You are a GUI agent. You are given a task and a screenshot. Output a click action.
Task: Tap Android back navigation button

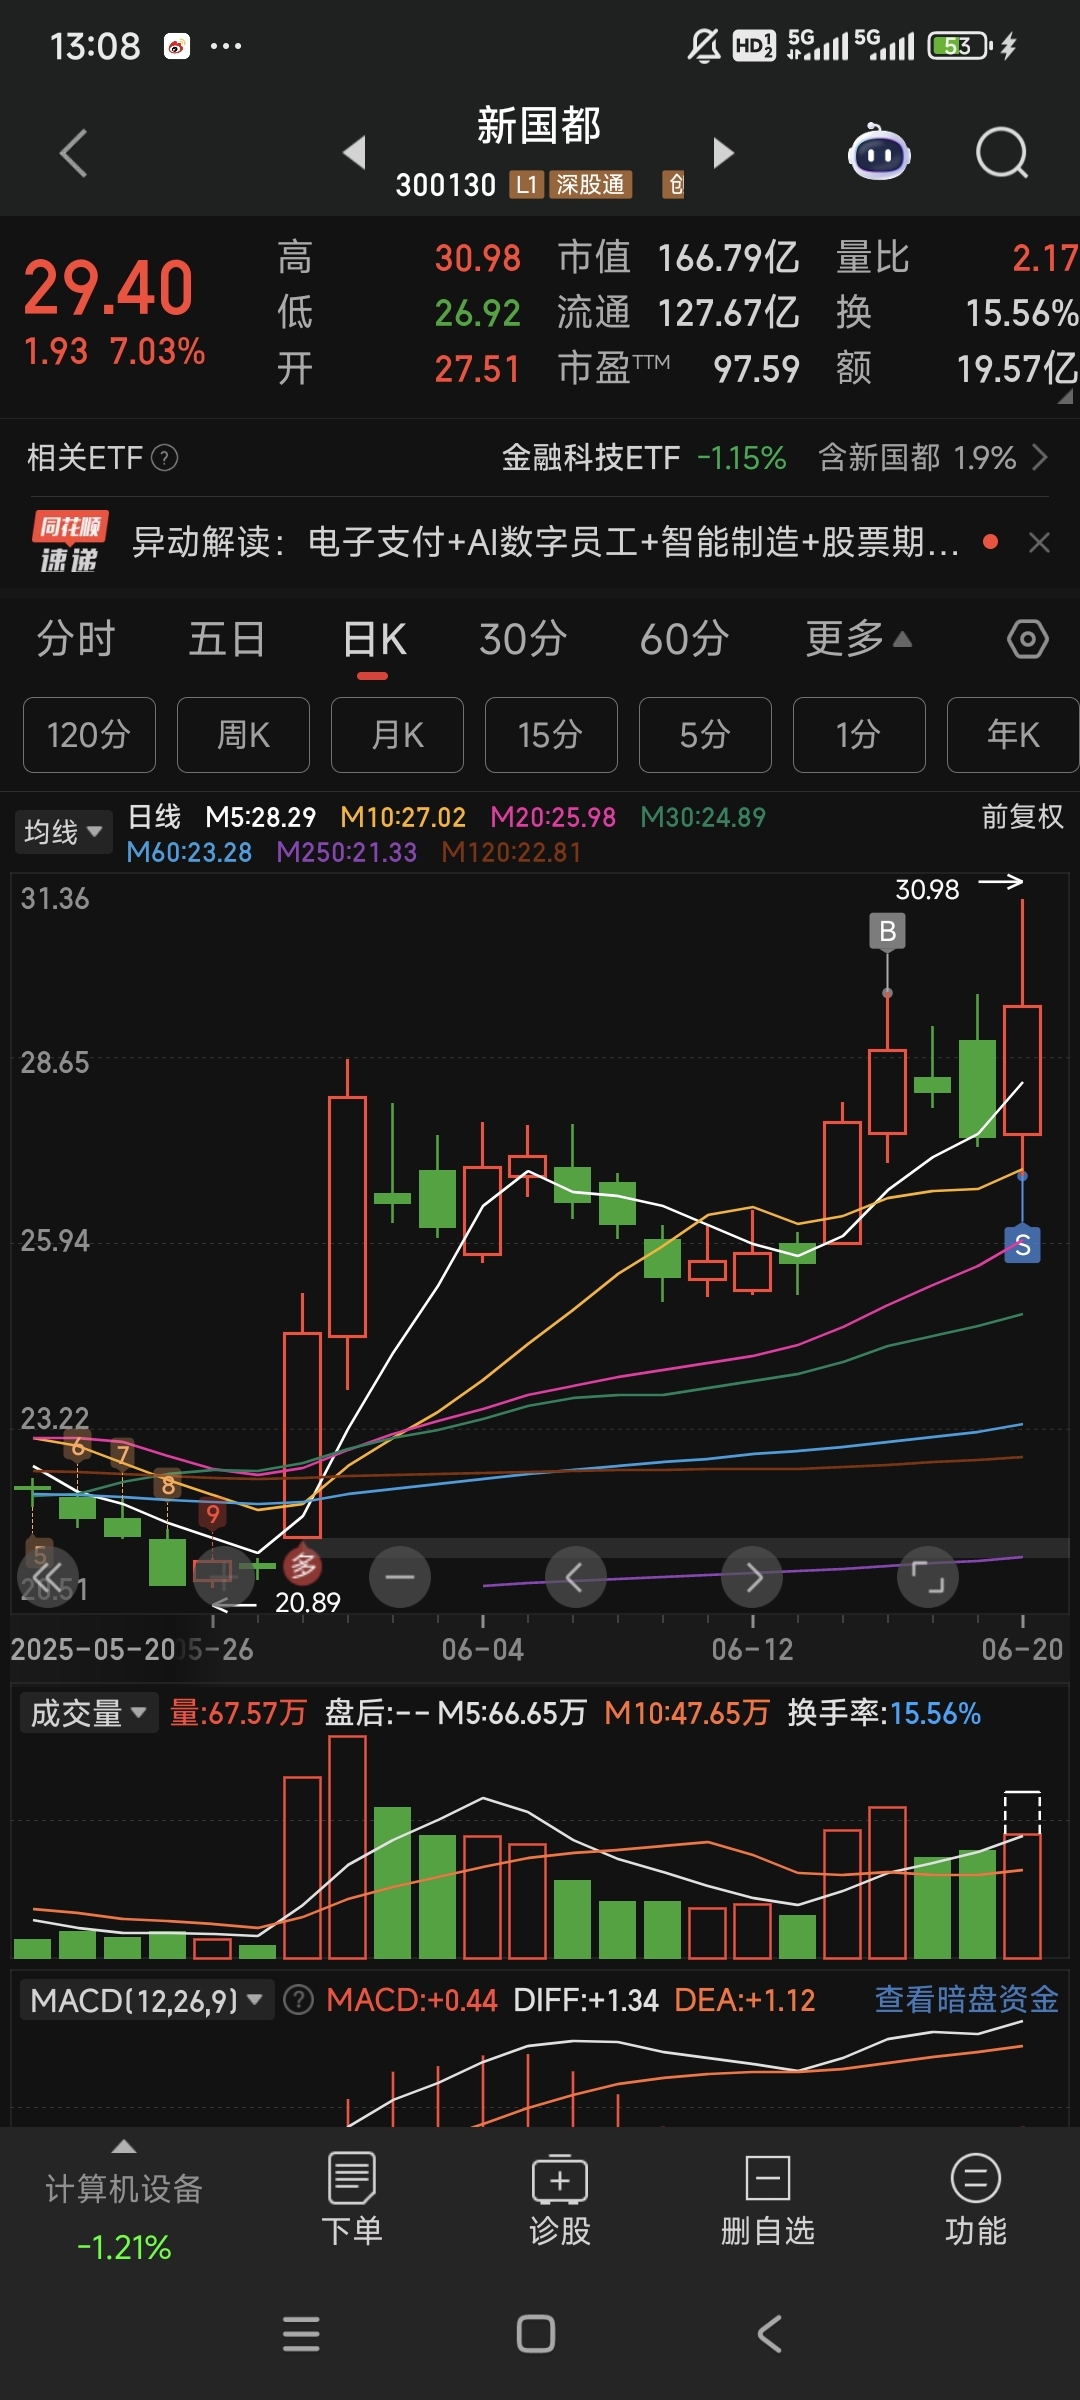point(769,2334)
